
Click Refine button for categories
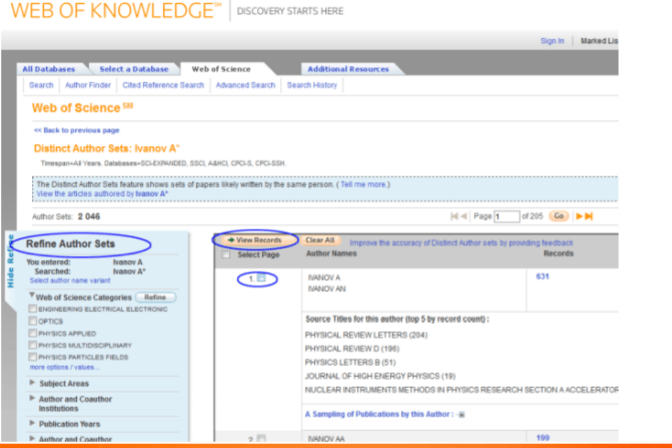click(x=155, y=297)
